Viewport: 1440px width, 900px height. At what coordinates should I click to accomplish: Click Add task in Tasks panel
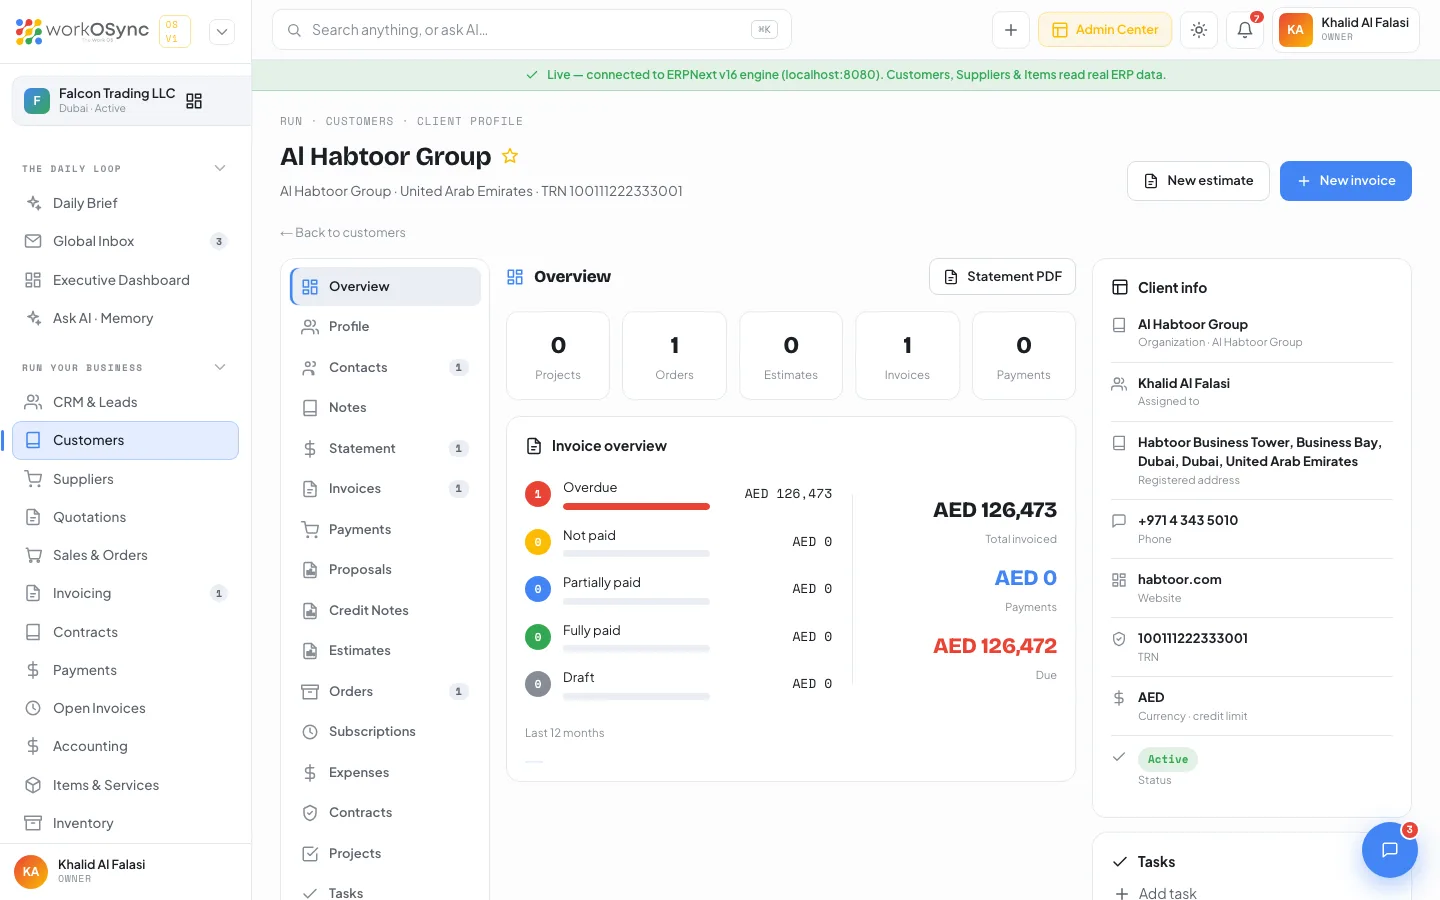pos(1156,893)
